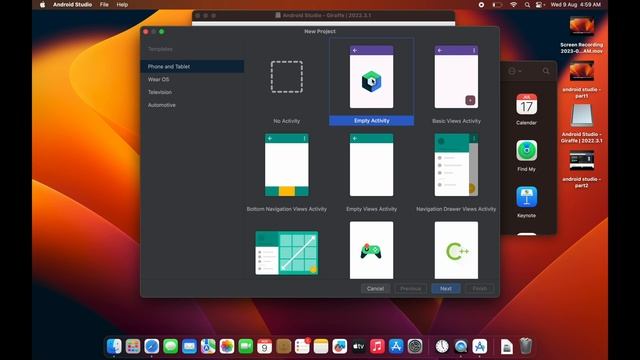
Task: Open Control Center from the menu bar
Action: pos(540,4)
